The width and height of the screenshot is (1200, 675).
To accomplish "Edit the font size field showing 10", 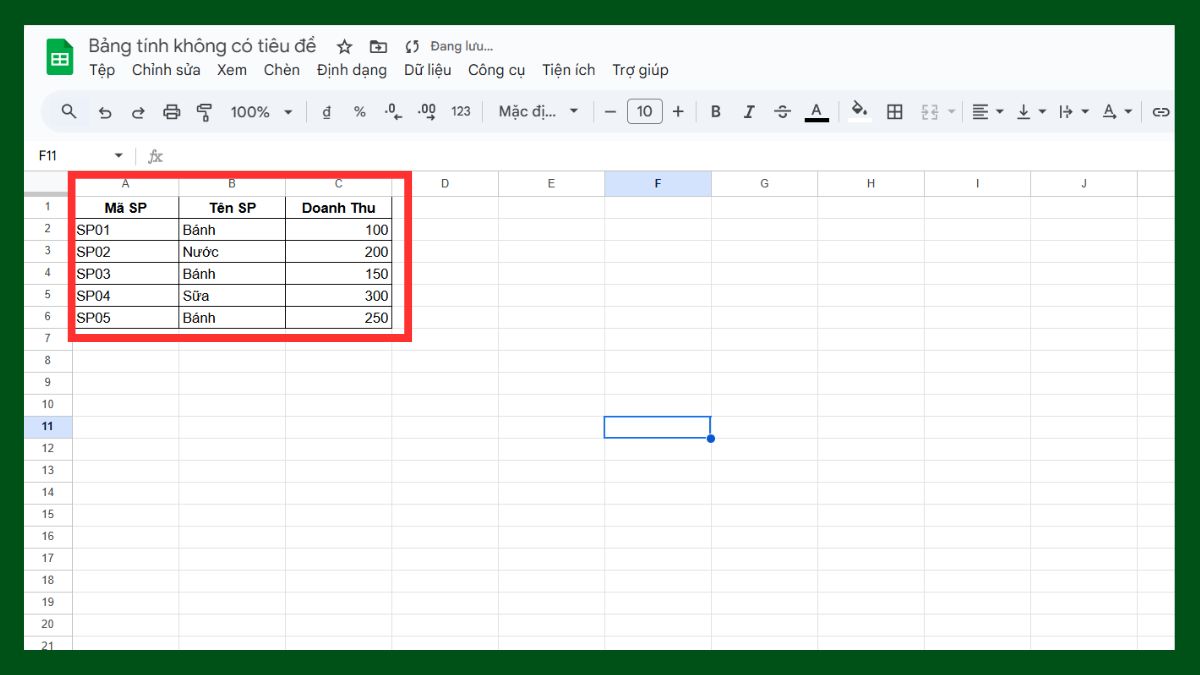I will coord(644,112).
